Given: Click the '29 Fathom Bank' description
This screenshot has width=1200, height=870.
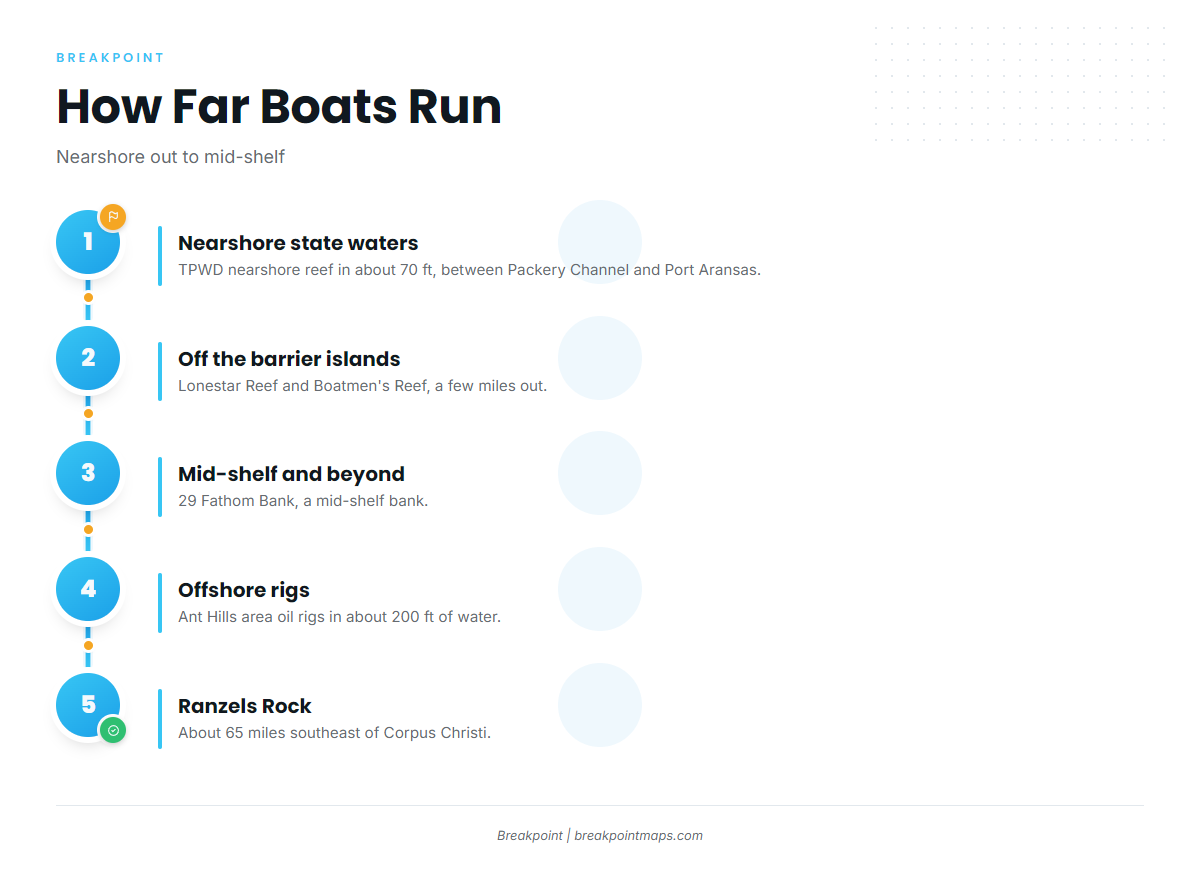Looking at the screenshot, I should click(303, 501).
